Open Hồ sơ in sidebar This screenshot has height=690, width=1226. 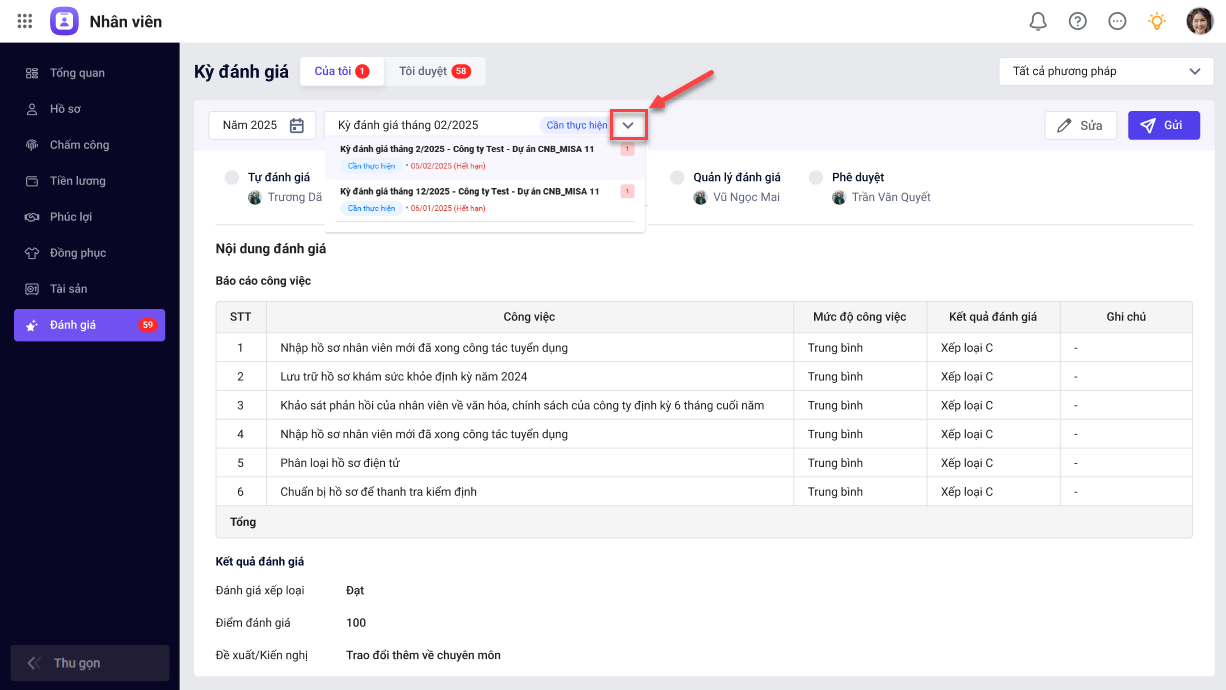pos(90,109)
